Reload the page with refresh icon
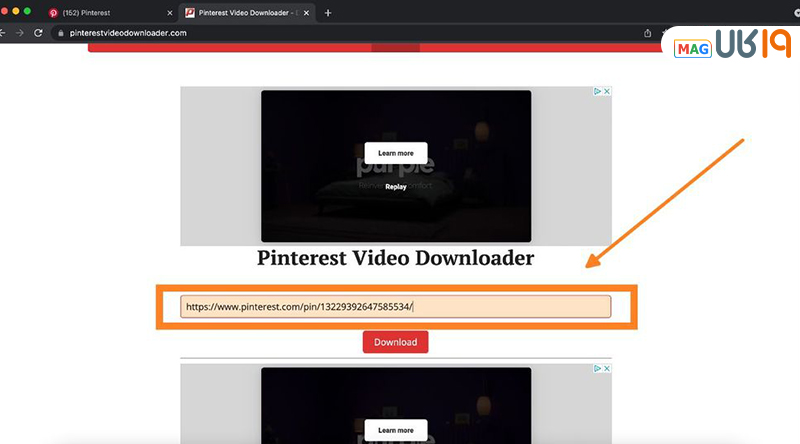 pos(38,33)
